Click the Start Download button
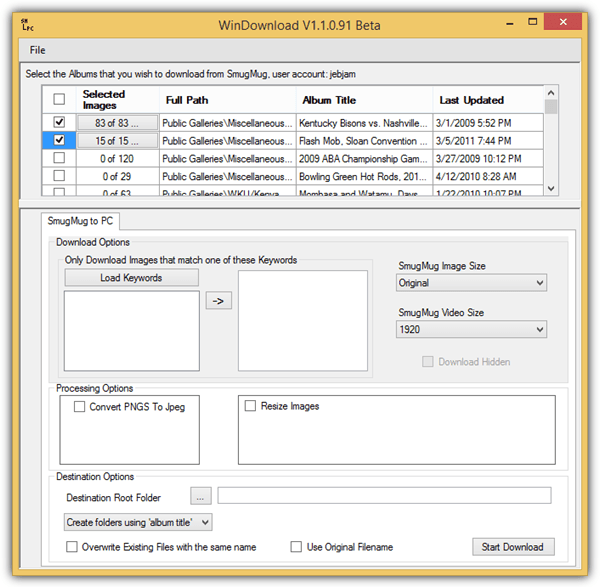The image size is (600, 587). point(513,547)
